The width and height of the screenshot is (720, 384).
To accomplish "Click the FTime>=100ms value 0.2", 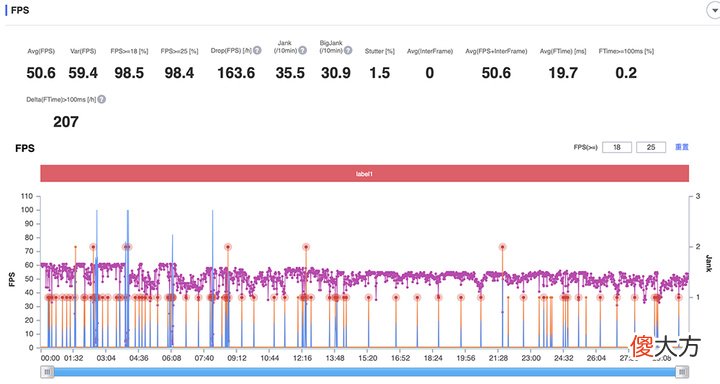I will [x=626, y=73].
